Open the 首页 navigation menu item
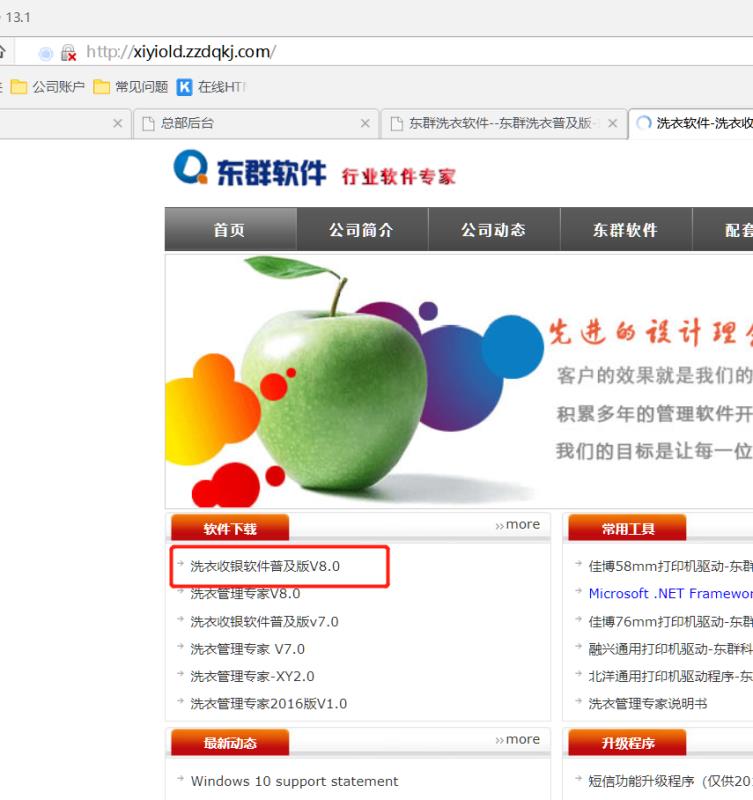753x800 pixels. [x=230, y=230]
